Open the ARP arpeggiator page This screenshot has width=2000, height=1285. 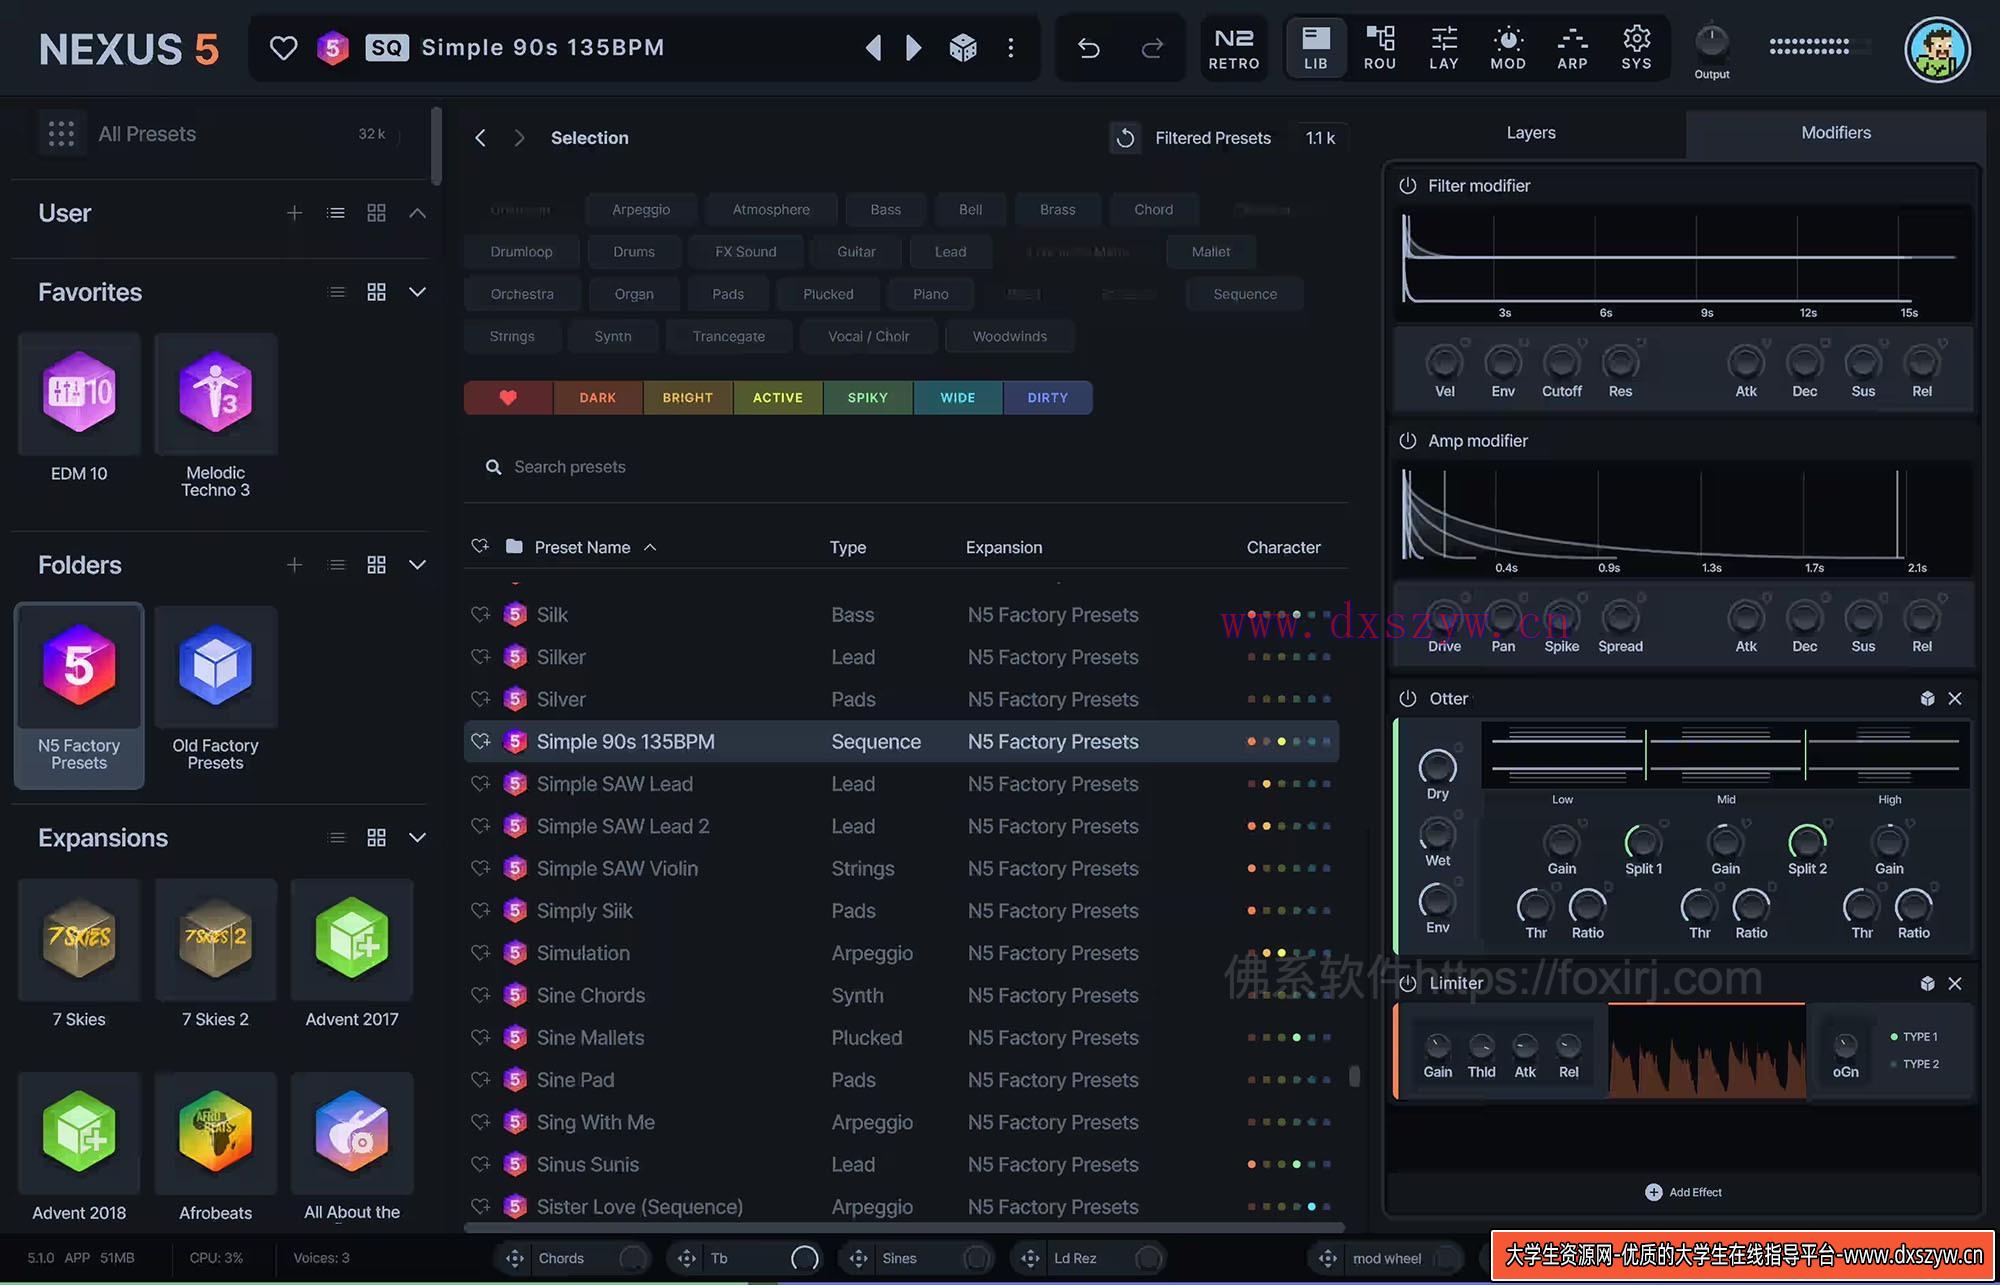click(1572, 48)
